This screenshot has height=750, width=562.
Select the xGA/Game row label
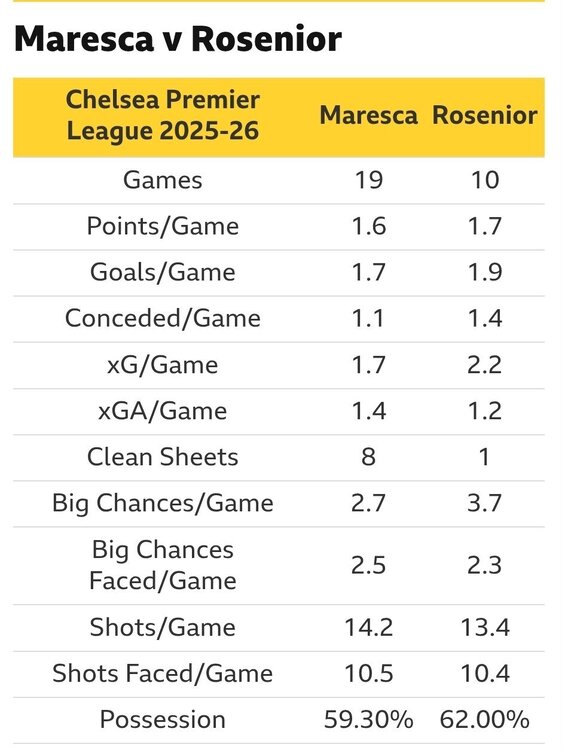163,411
